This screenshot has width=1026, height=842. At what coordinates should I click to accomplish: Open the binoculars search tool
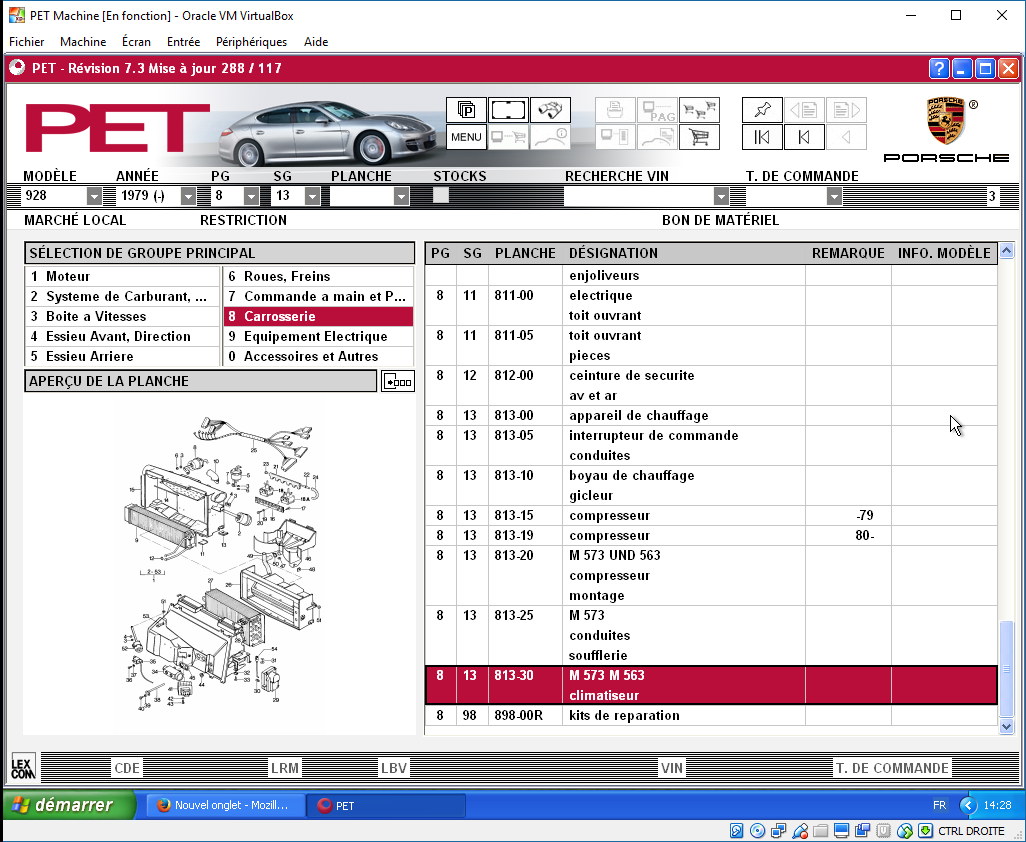click(x=550, y=110)
